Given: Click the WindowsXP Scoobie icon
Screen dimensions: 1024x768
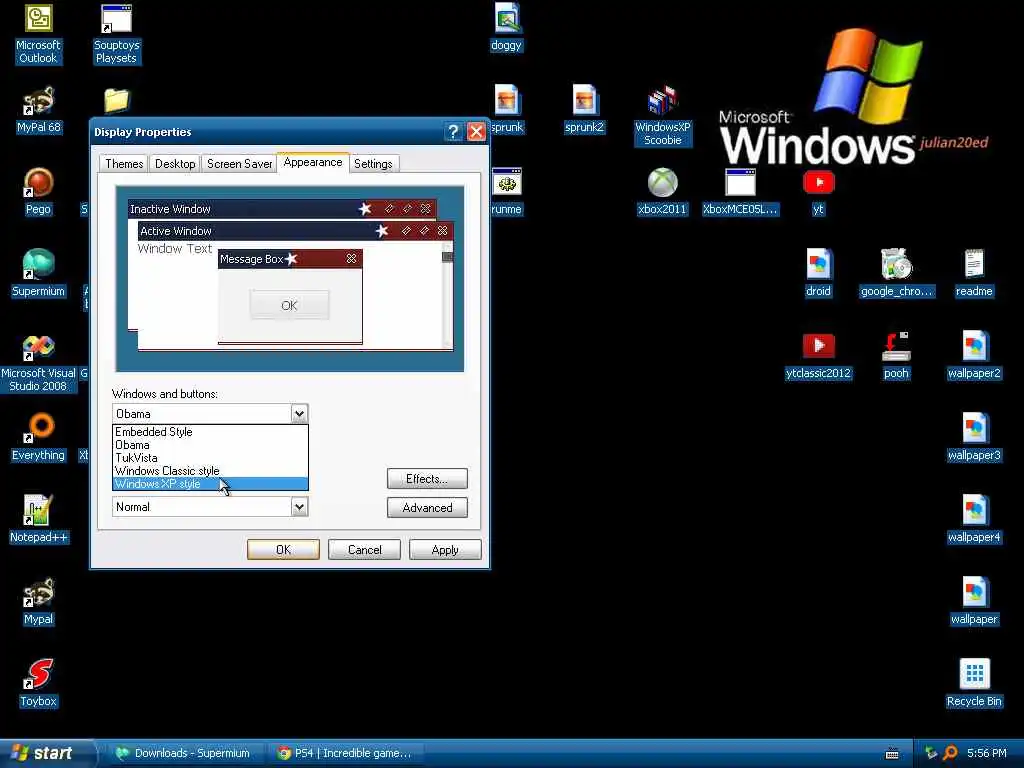Looking at the screenshot, I should [662, 116].
